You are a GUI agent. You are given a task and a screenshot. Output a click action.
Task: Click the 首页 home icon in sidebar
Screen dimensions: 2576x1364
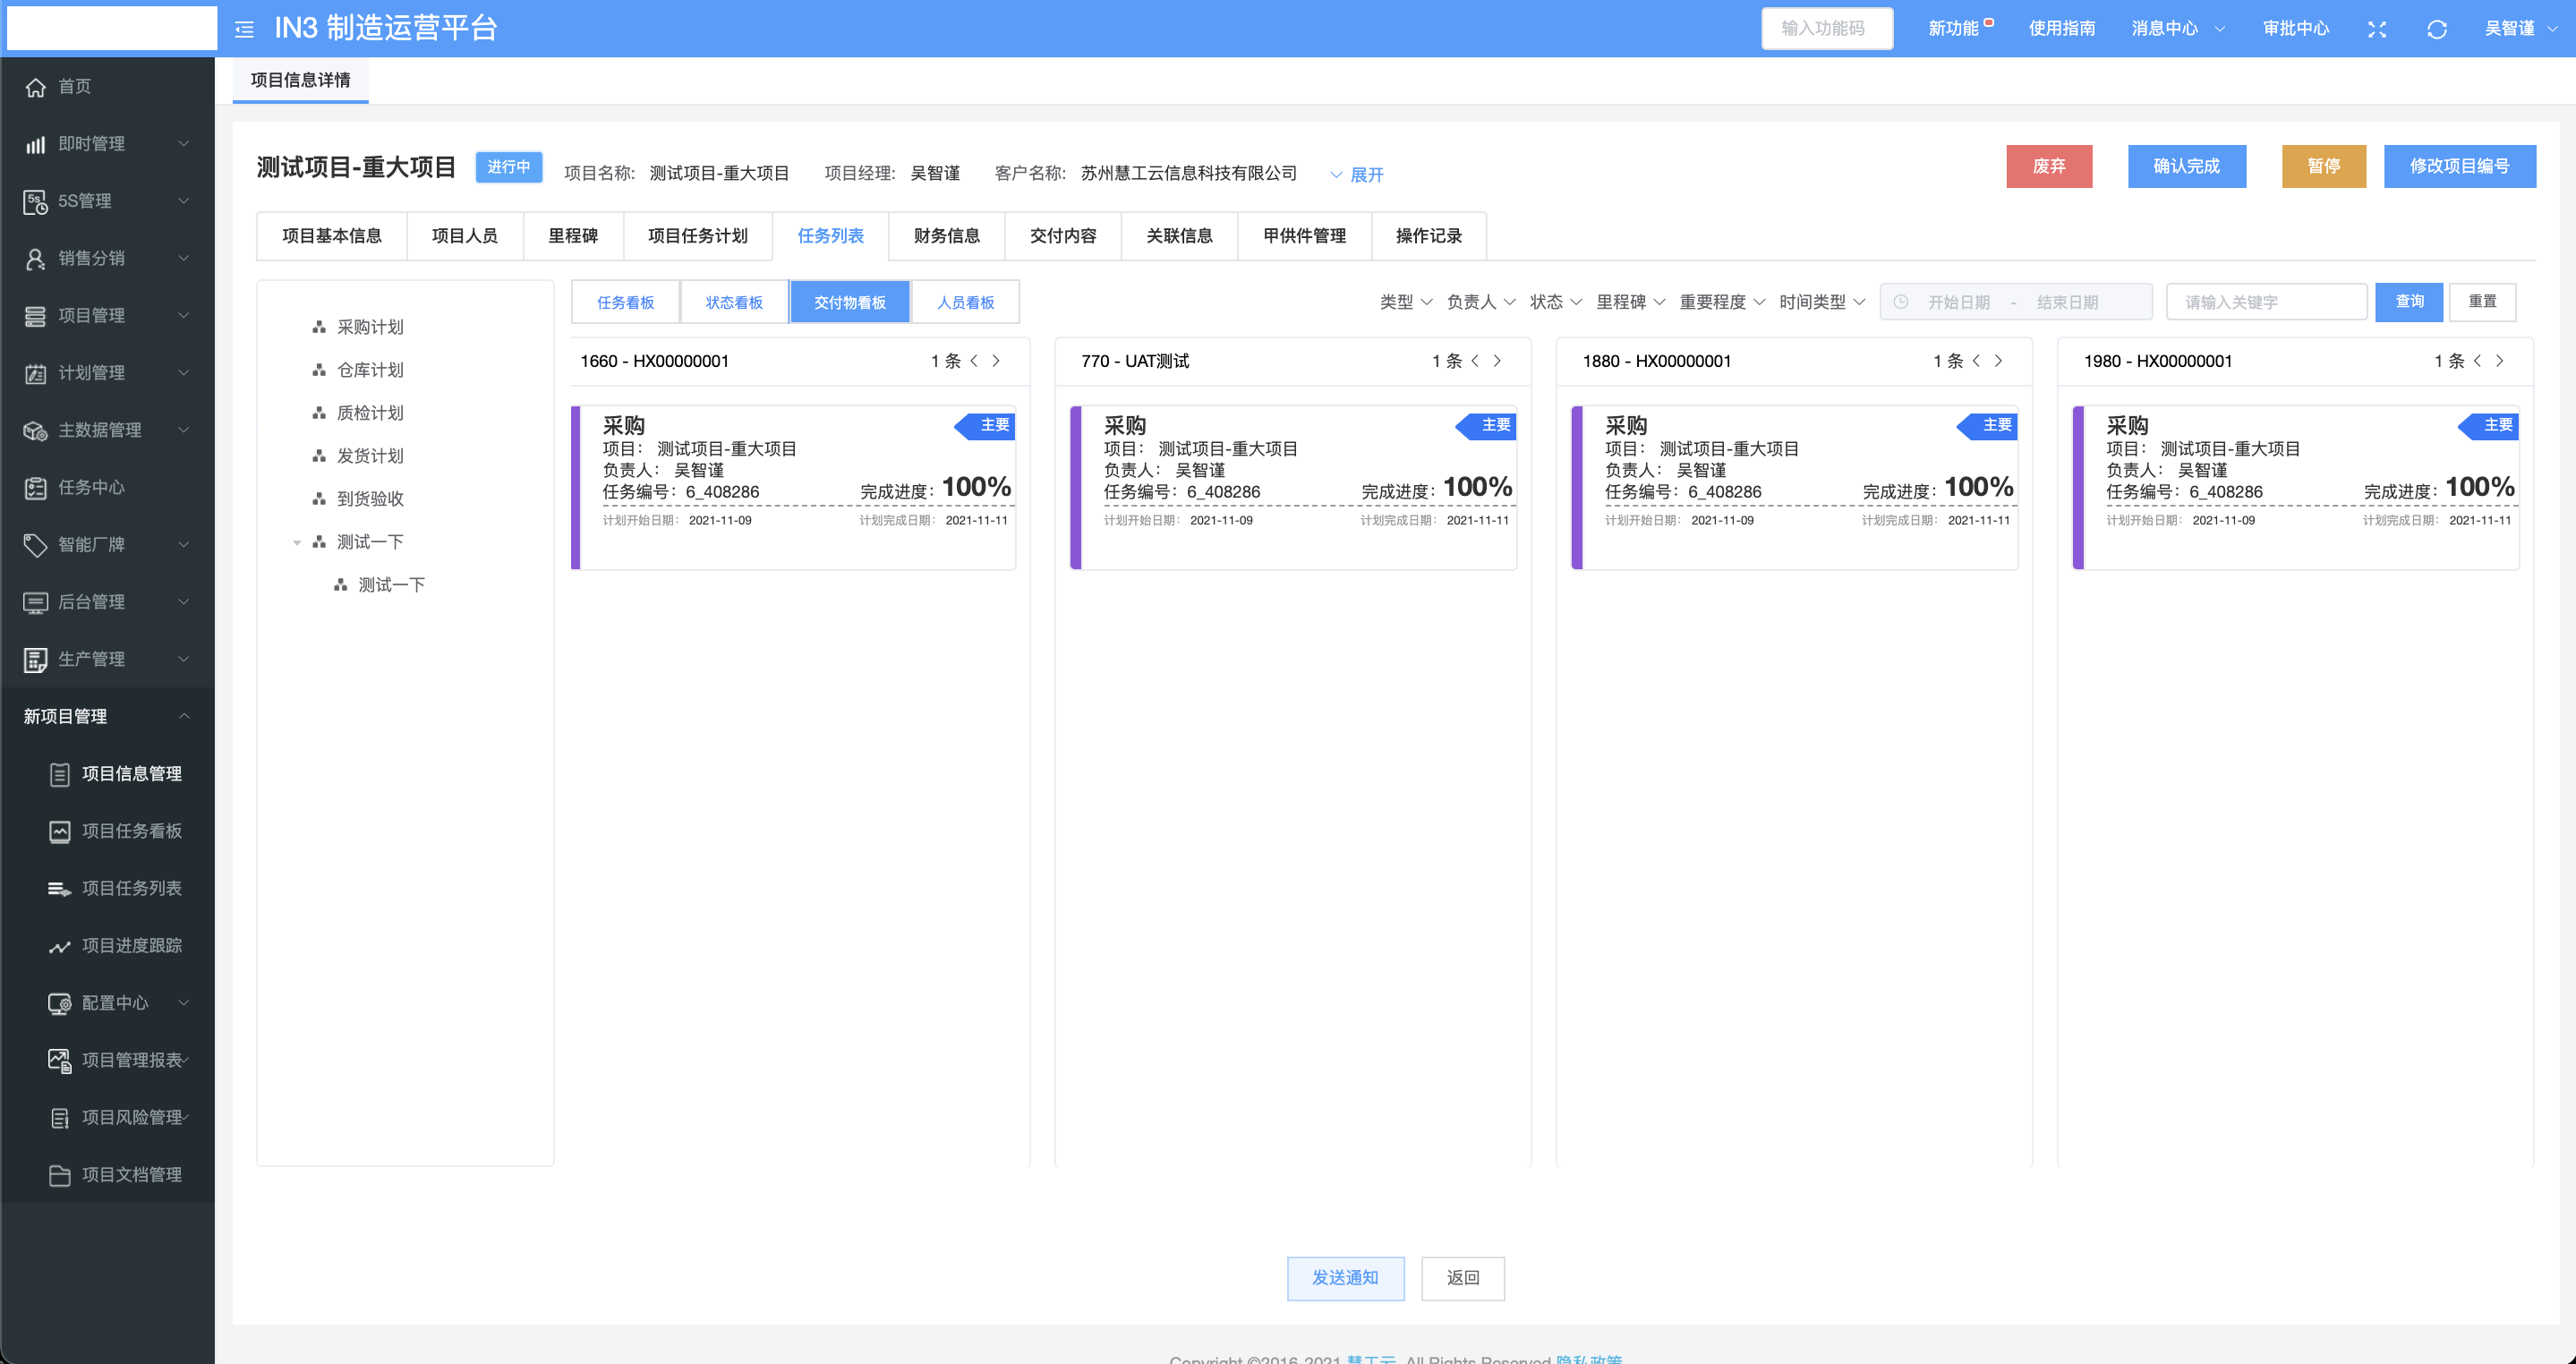click(x=36, y=87)
